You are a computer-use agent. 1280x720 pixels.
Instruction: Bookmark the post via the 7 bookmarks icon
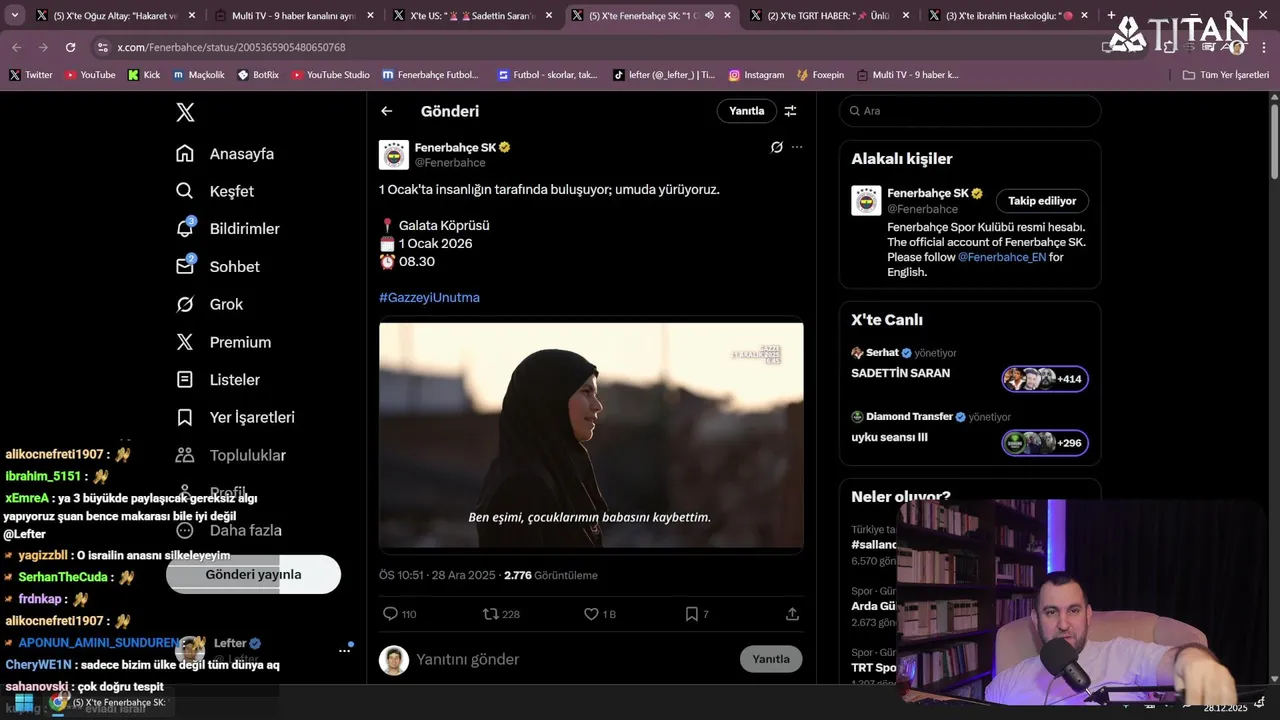(x=691, y=614)
